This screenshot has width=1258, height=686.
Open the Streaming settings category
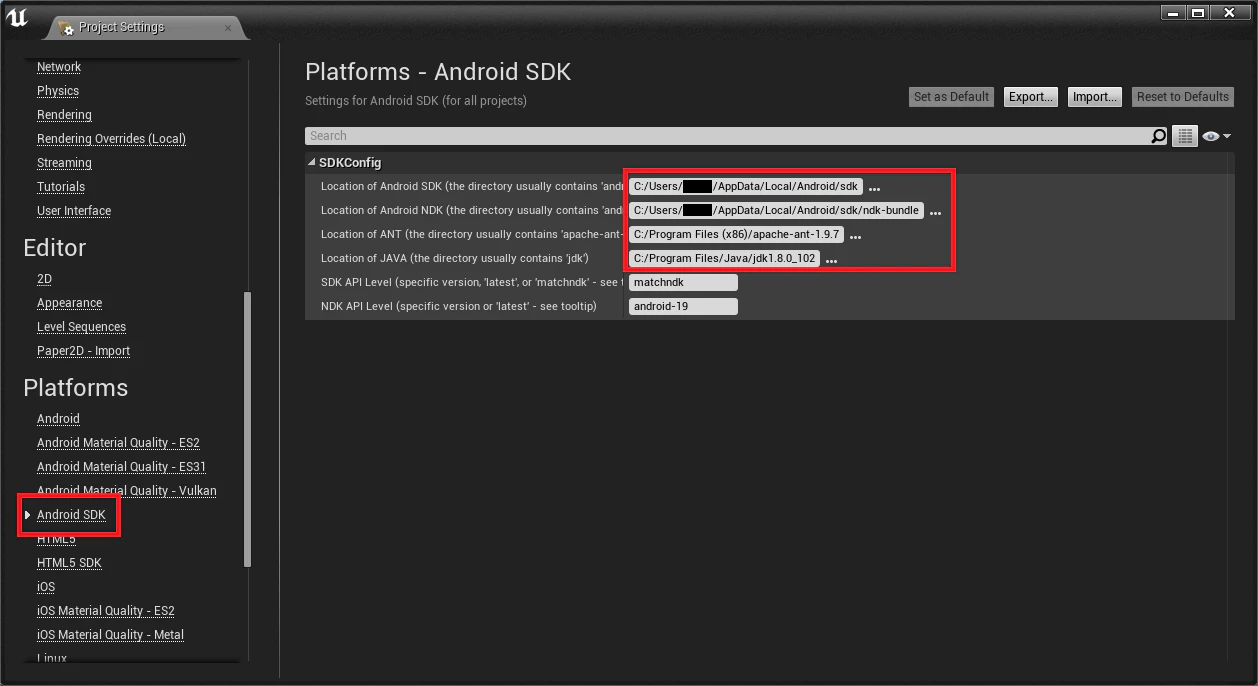(64, 163)
